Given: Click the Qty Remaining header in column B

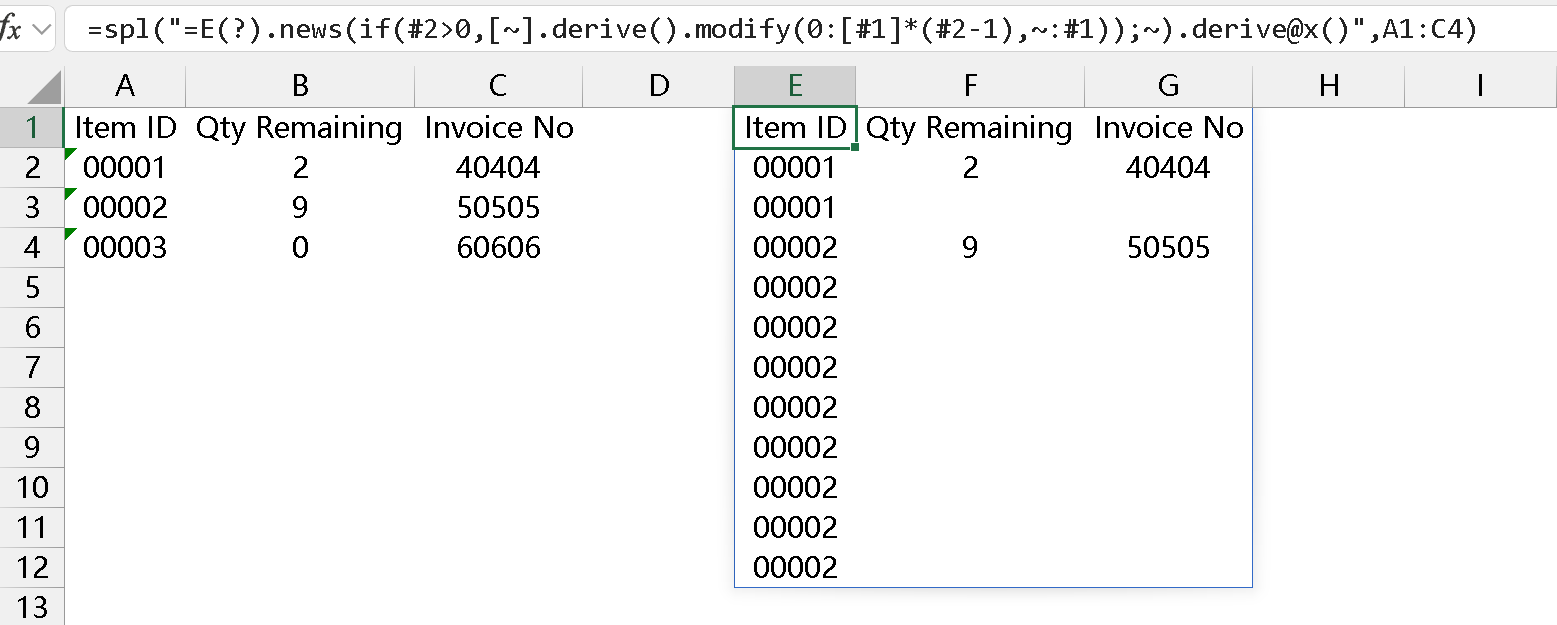Looking at the screenshot, I should tap(299, 128).
